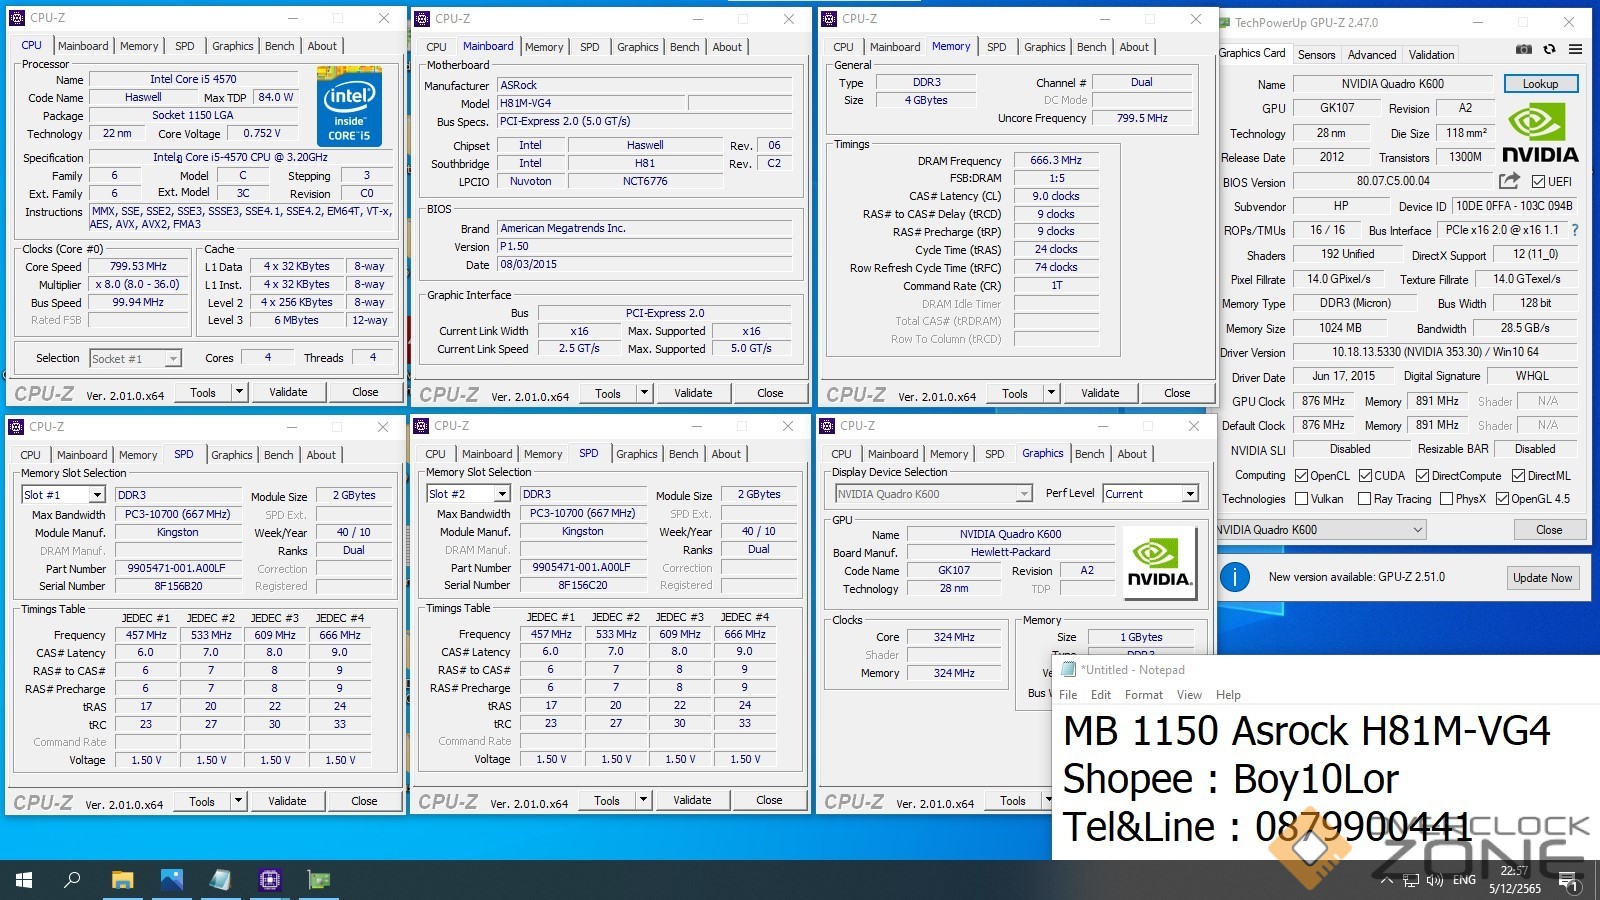Image resolution: width=1600 pixels, height=900 pixels.
Task: Click the bus interface question mark icon
Action: pyautogui.click(x=1575, y=230)
